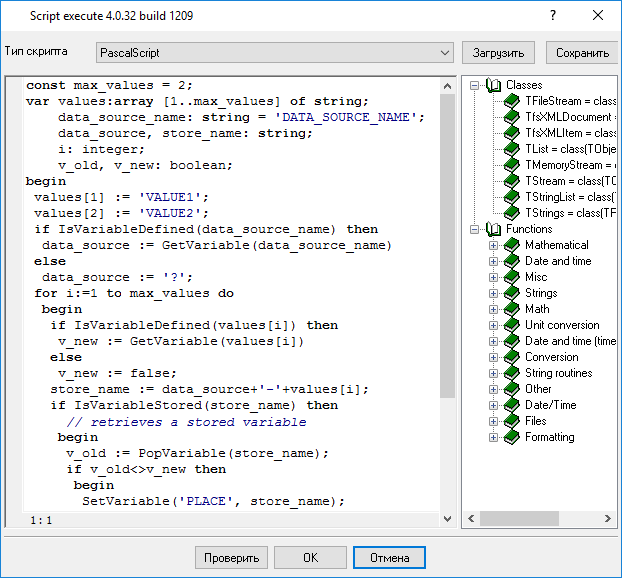Click the Отмена button
This screenshot has height=578, width=622.
[389, 558]
